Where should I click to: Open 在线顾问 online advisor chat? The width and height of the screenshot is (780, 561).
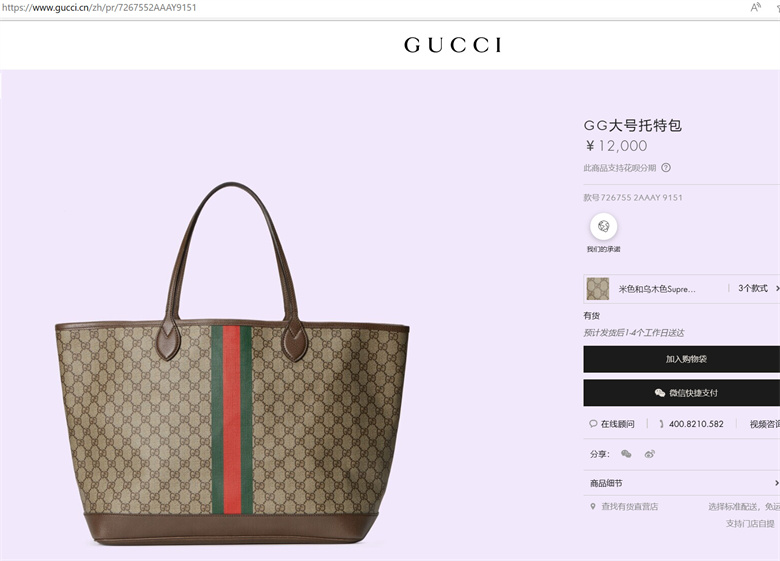612,424
